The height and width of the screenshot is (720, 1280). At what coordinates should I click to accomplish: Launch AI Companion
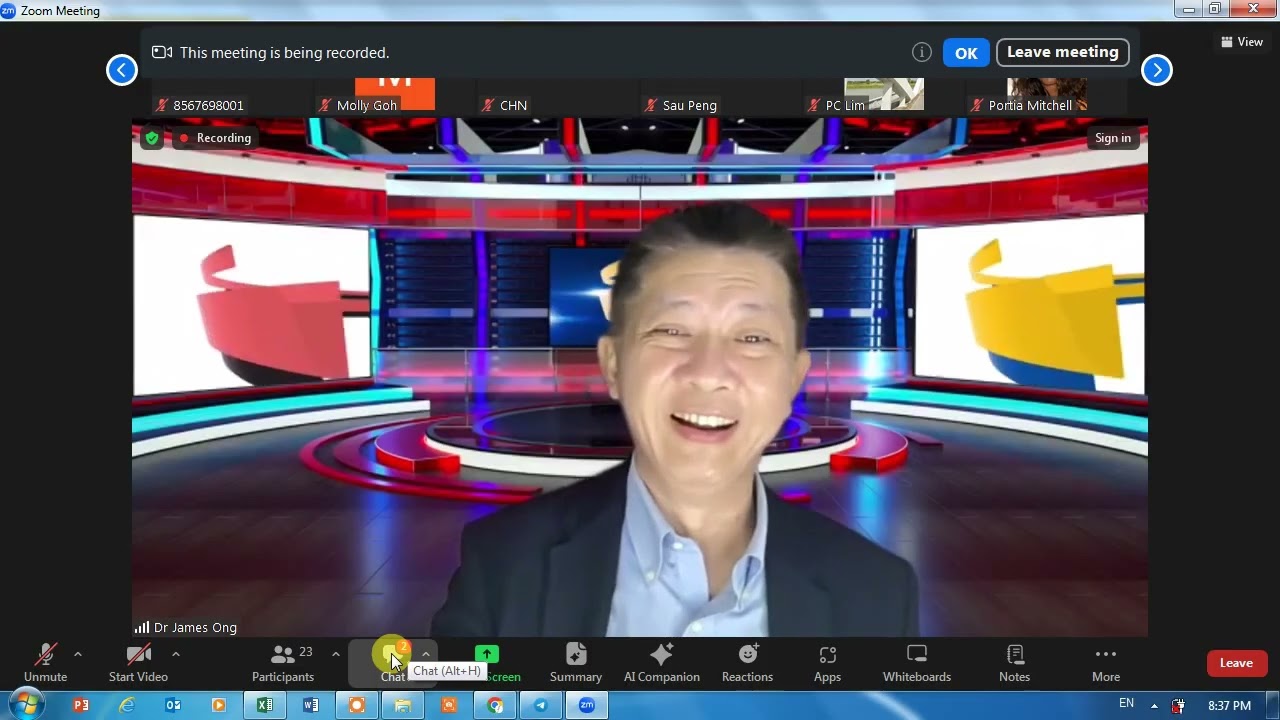click(661, 663)
